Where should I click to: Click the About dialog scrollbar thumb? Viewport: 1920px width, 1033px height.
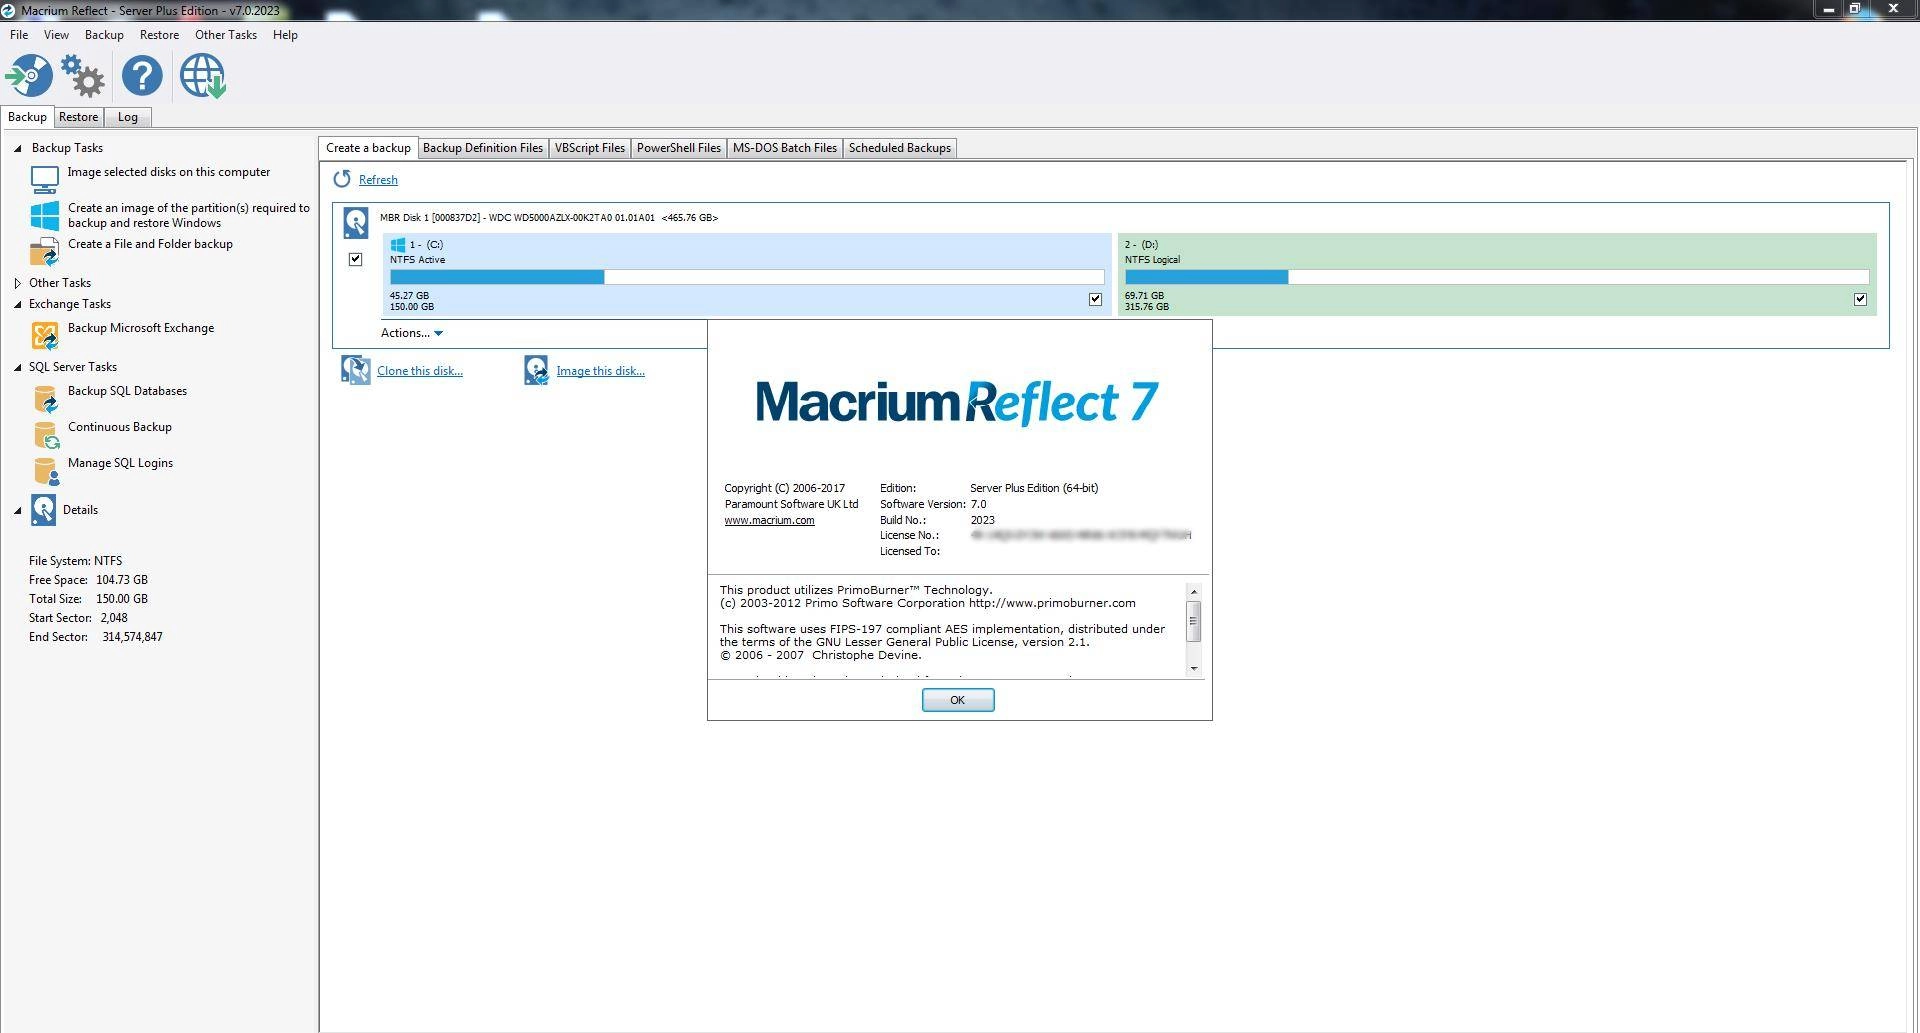click(x=1193, y=621)
